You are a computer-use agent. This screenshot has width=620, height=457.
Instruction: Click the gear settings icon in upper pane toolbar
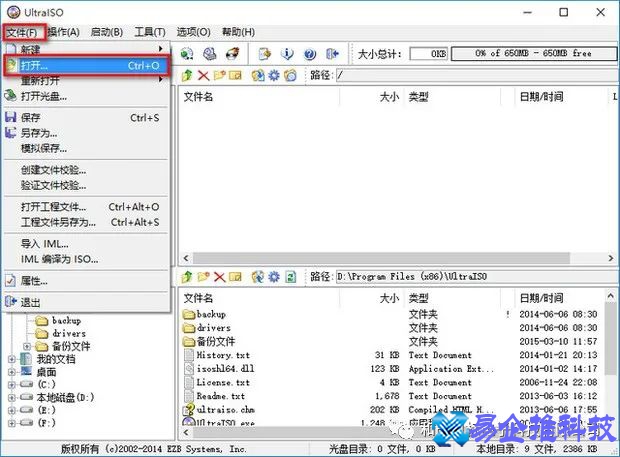point(276,75)
